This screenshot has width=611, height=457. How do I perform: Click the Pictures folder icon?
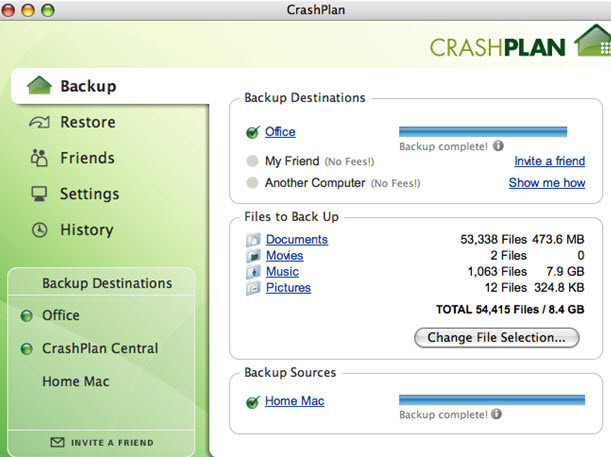[253, 288]
